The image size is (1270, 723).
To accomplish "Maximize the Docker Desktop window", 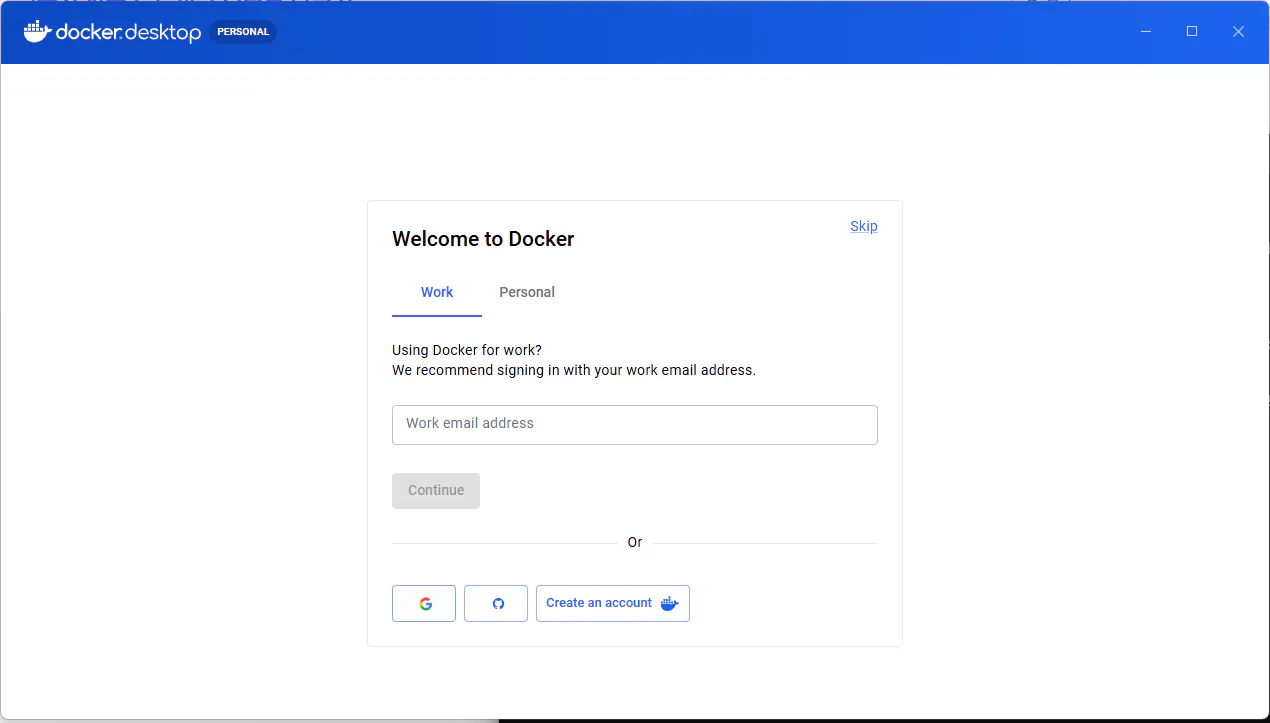I will [1192, 32].
